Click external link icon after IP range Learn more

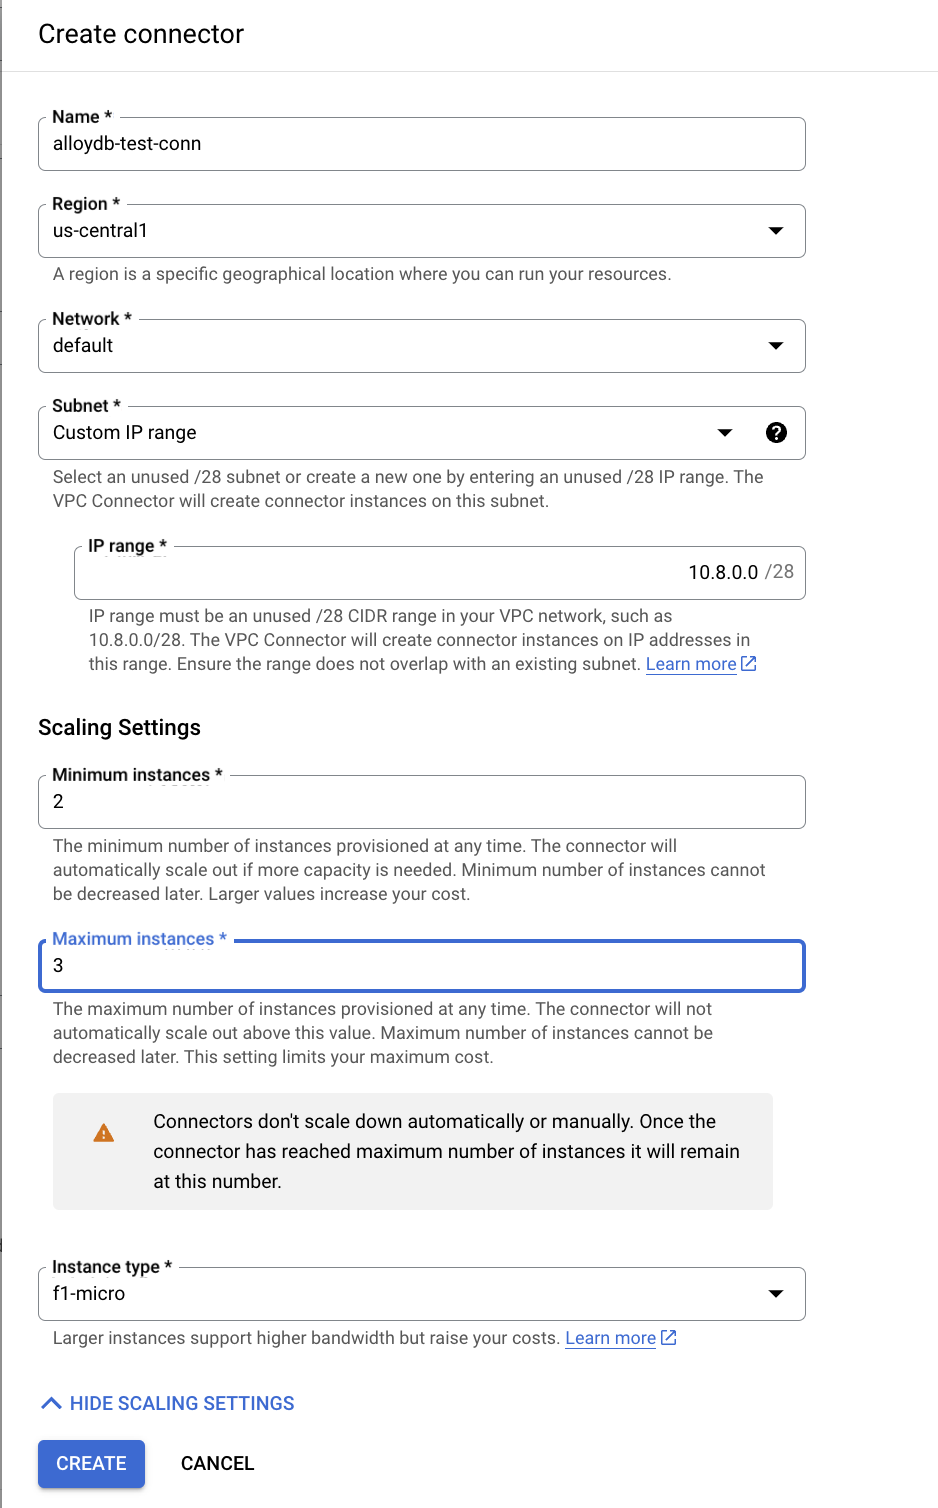point(749,664)
